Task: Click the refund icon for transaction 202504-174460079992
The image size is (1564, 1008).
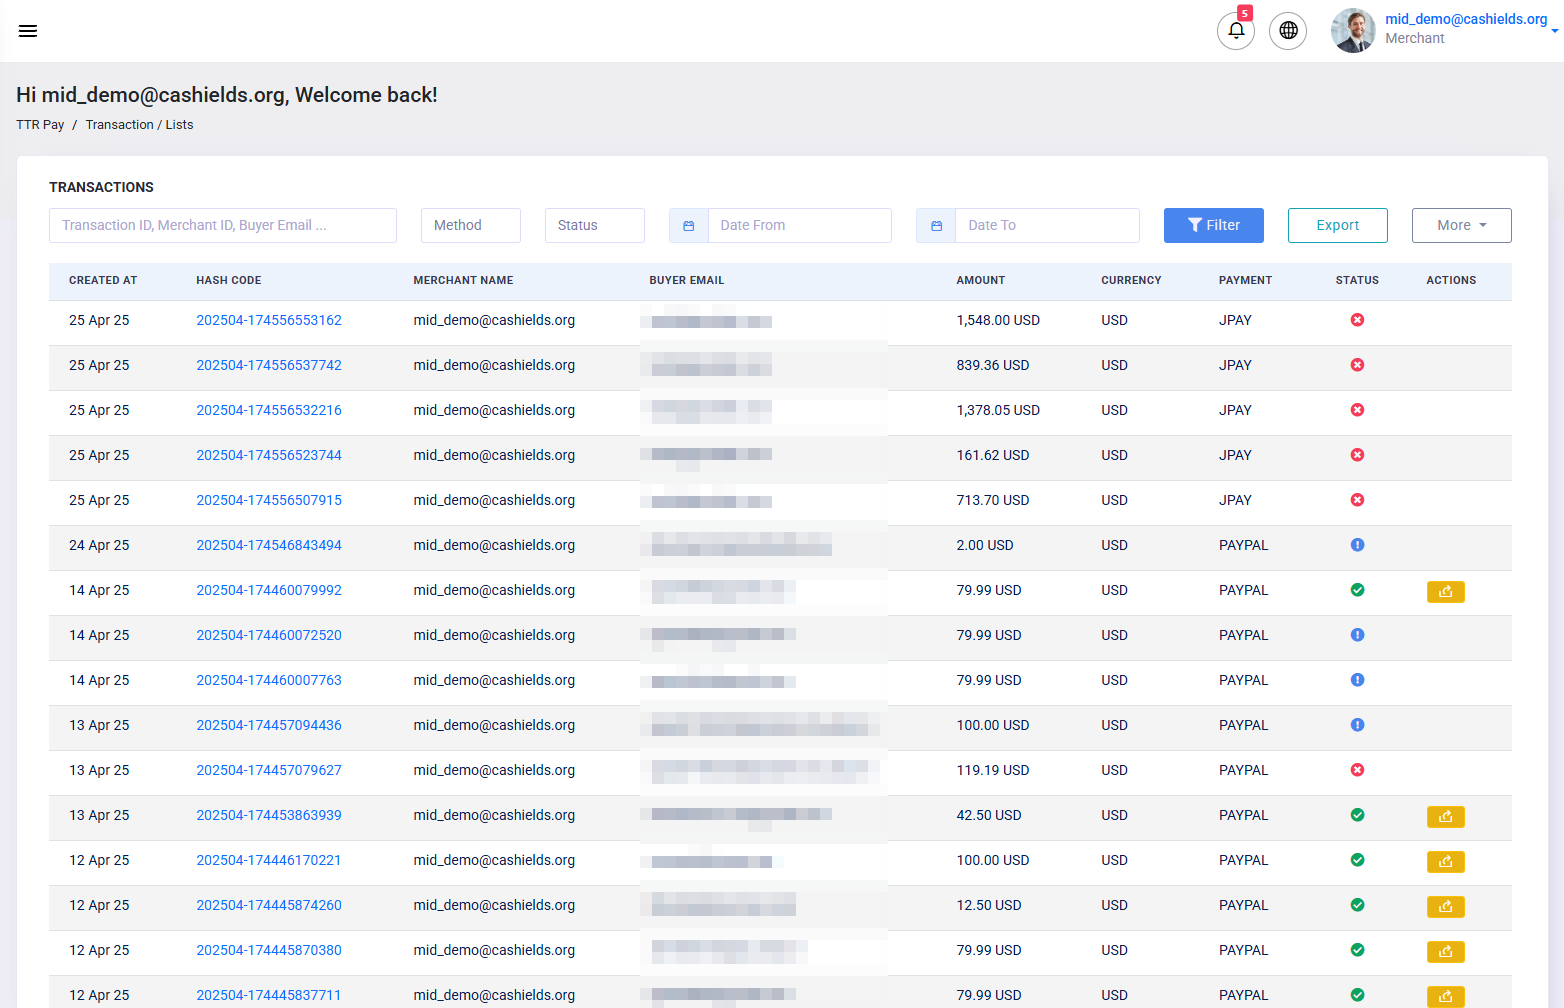Action: point(1445,591)
